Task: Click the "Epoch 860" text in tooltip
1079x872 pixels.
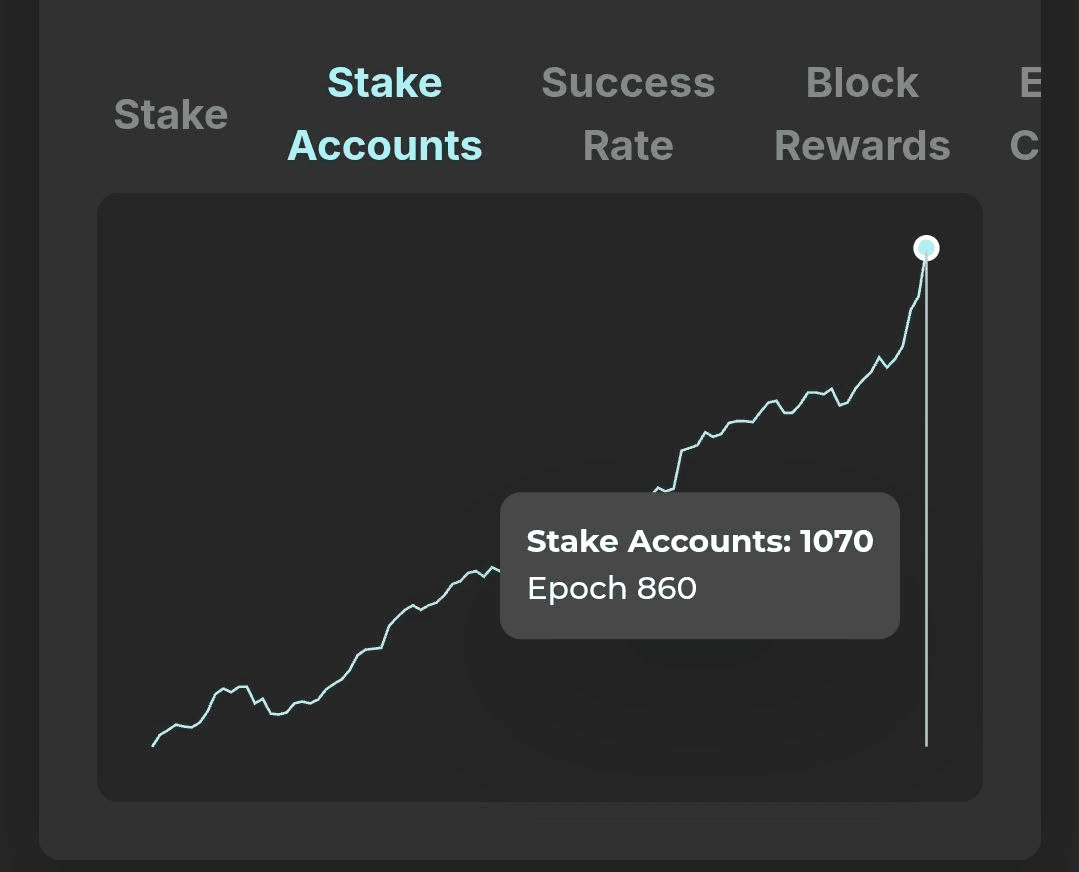Action: point(612,588)
